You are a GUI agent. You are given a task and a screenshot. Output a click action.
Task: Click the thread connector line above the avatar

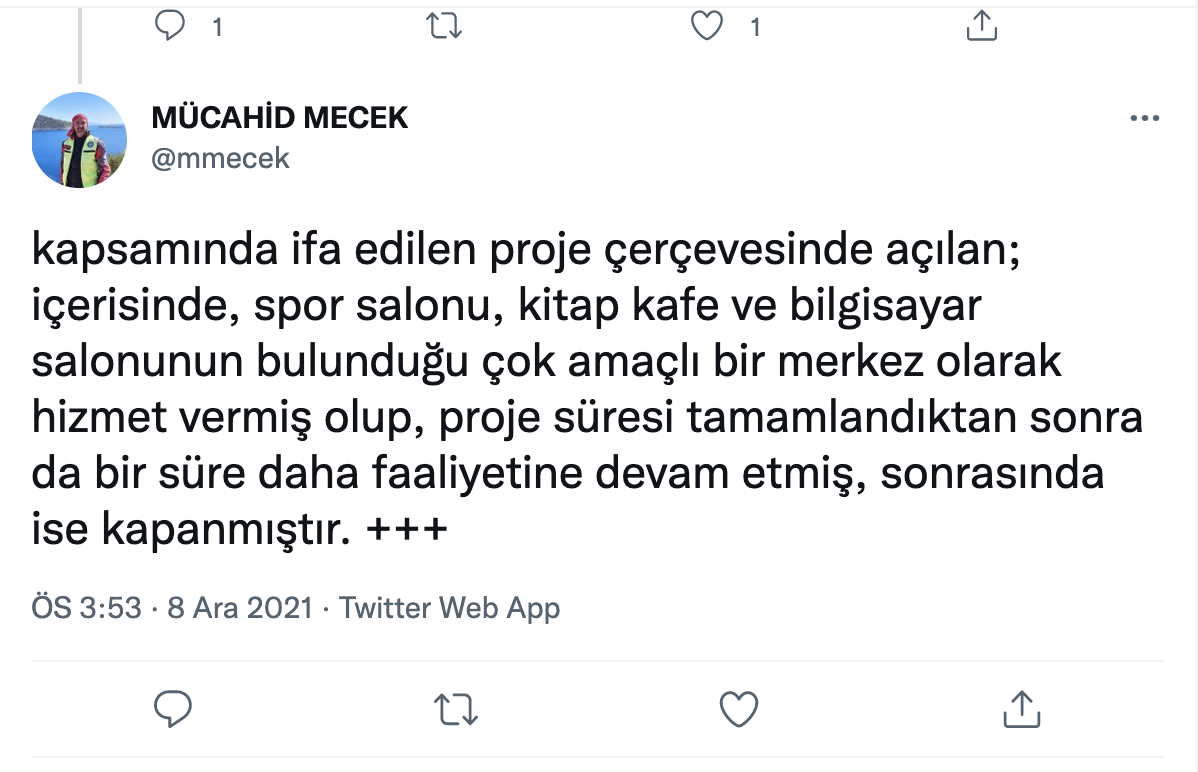79,45
